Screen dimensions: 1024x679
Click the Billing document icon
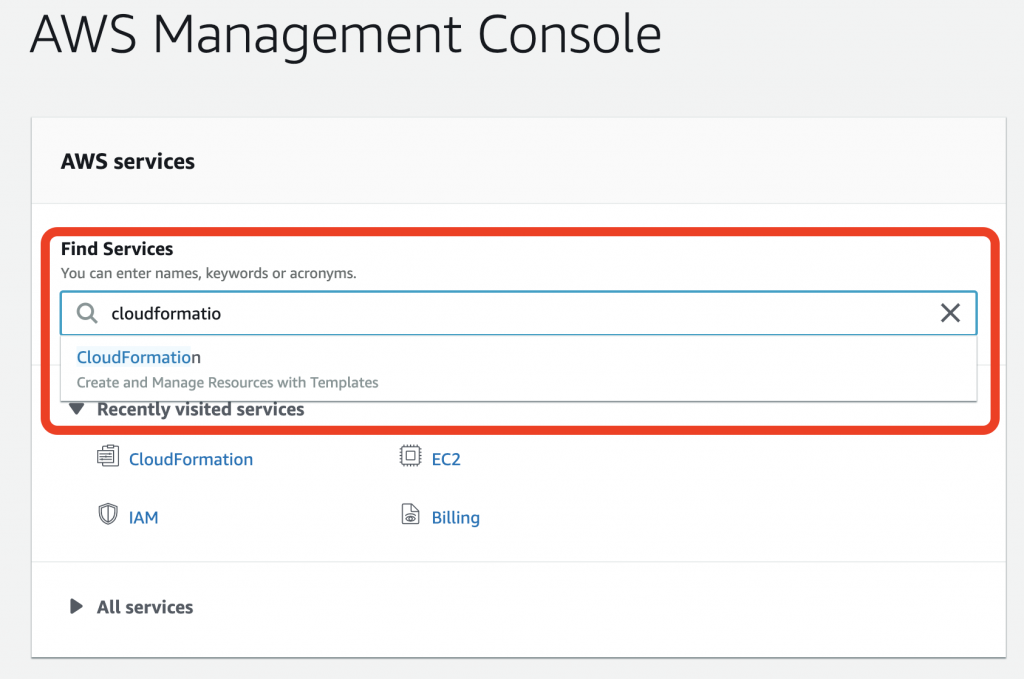click(410, 516)
